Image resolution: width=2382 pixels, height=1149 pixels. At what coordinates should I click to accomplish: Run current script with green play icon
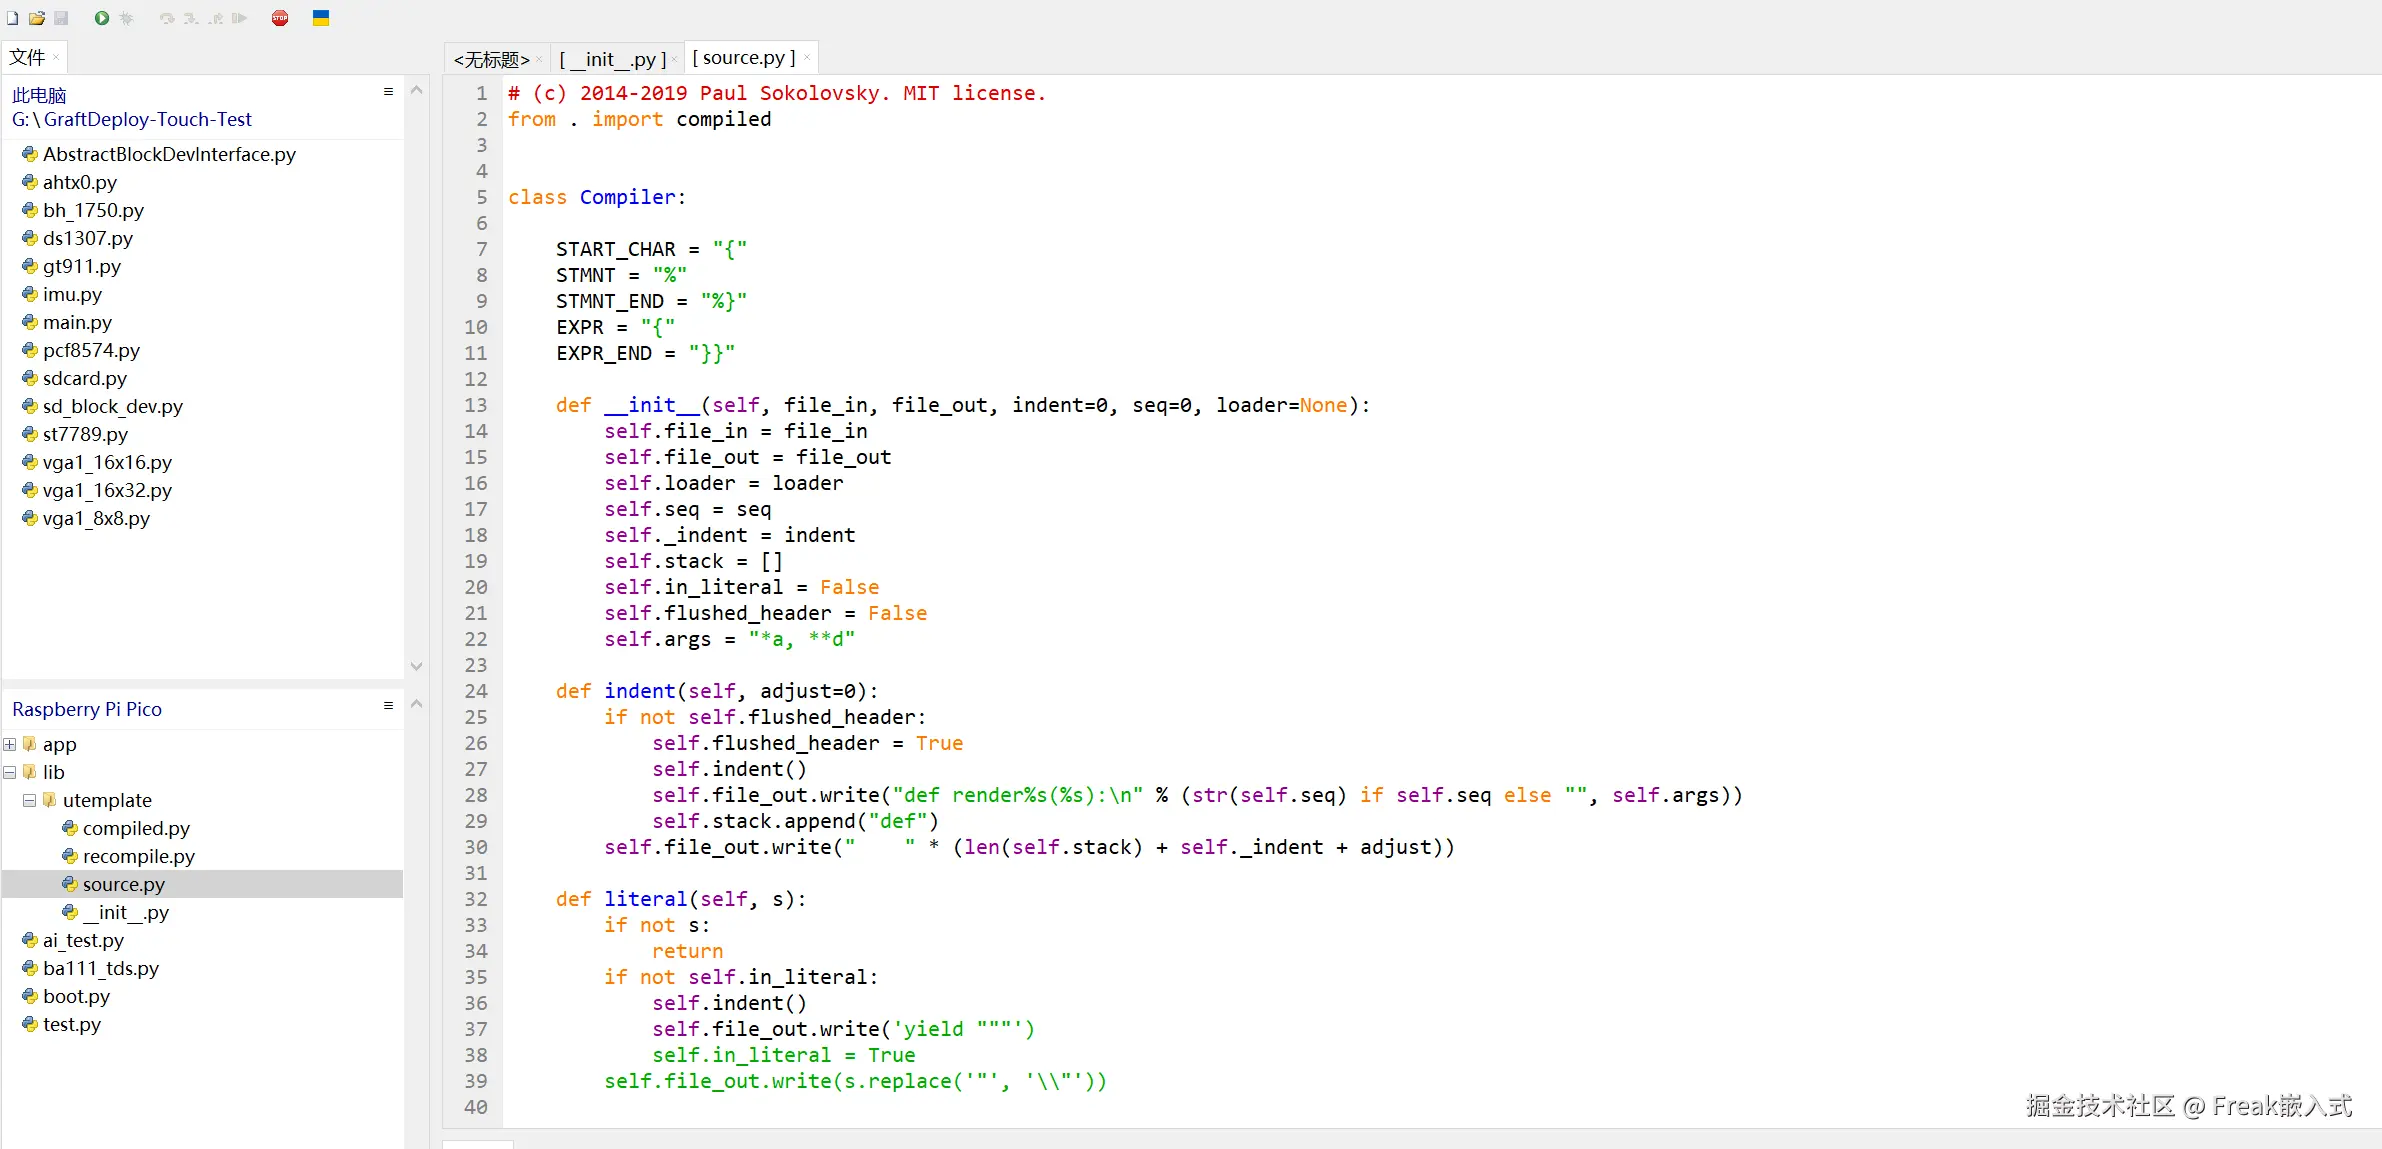pos(102,18)
